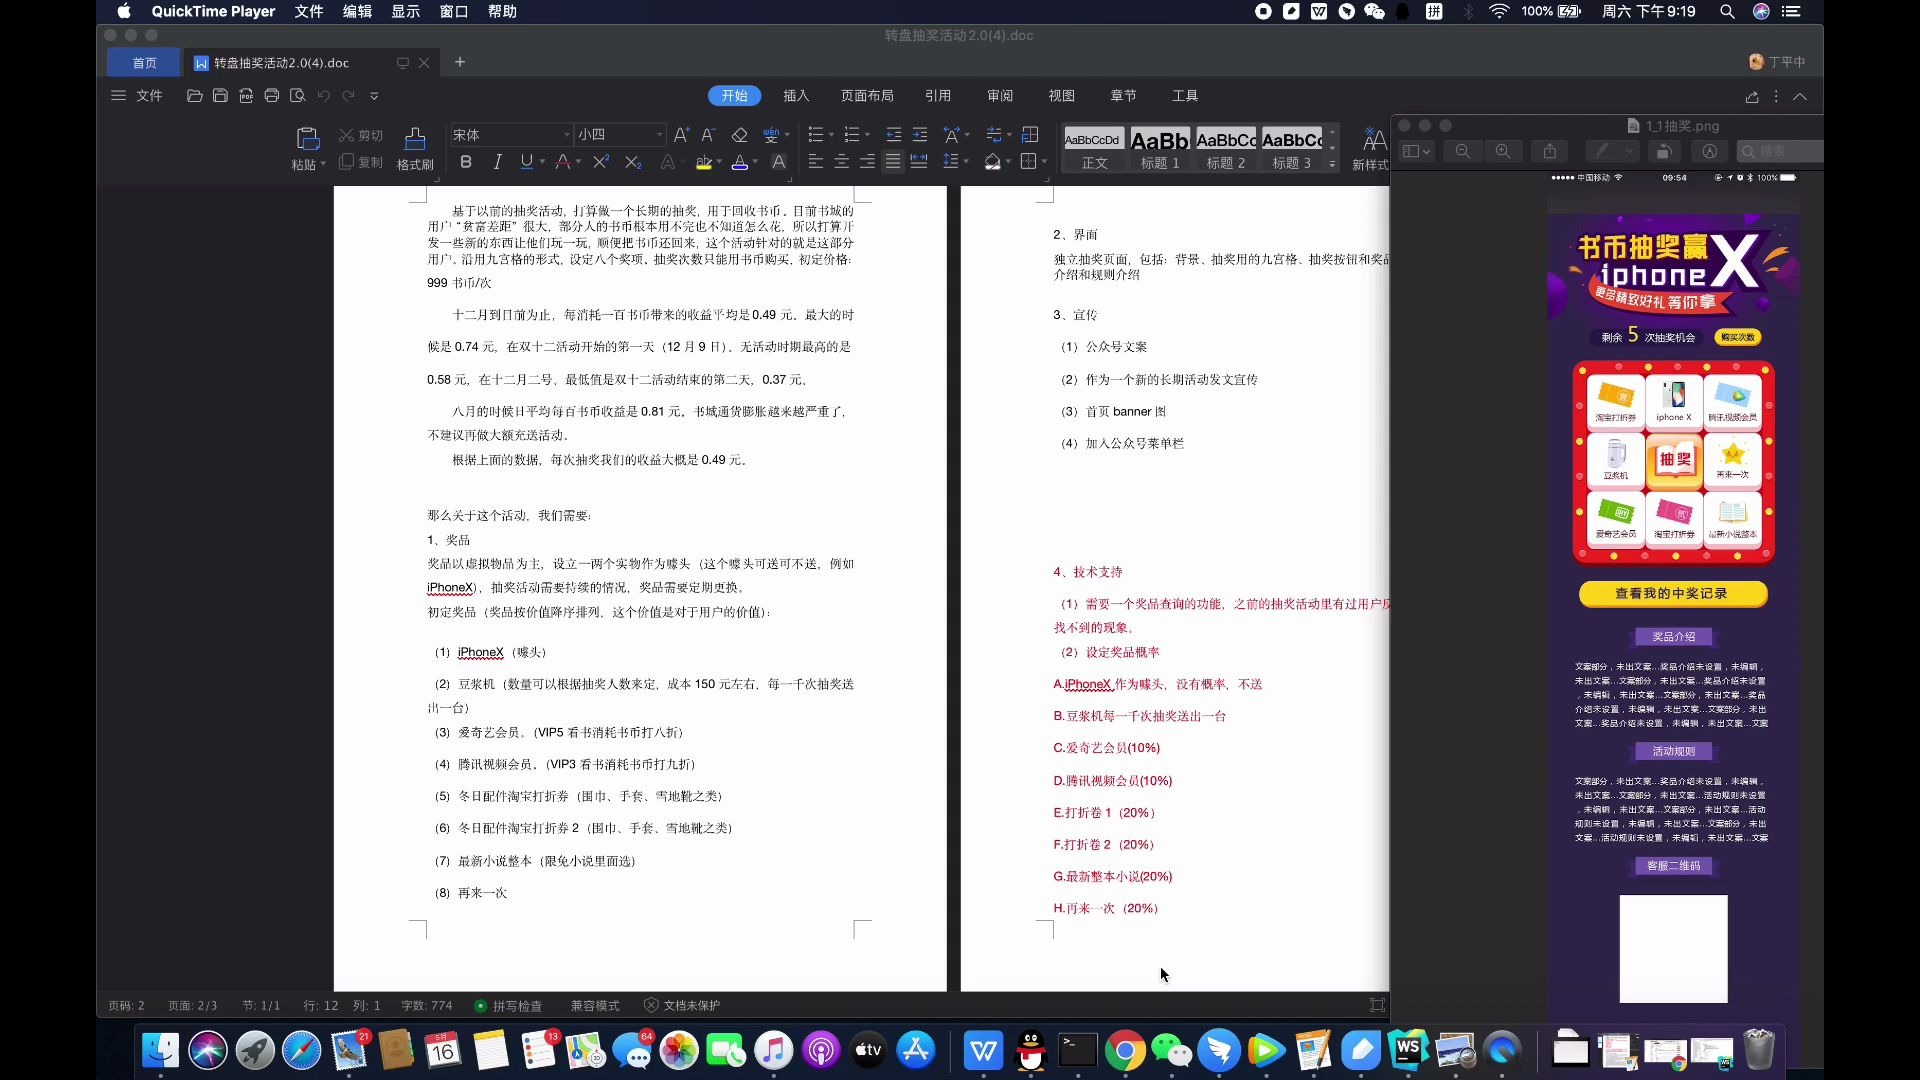The image size is (1920, 1080).
Task: Click 文档未保护 in status bar
Action: coord(682,1005)
